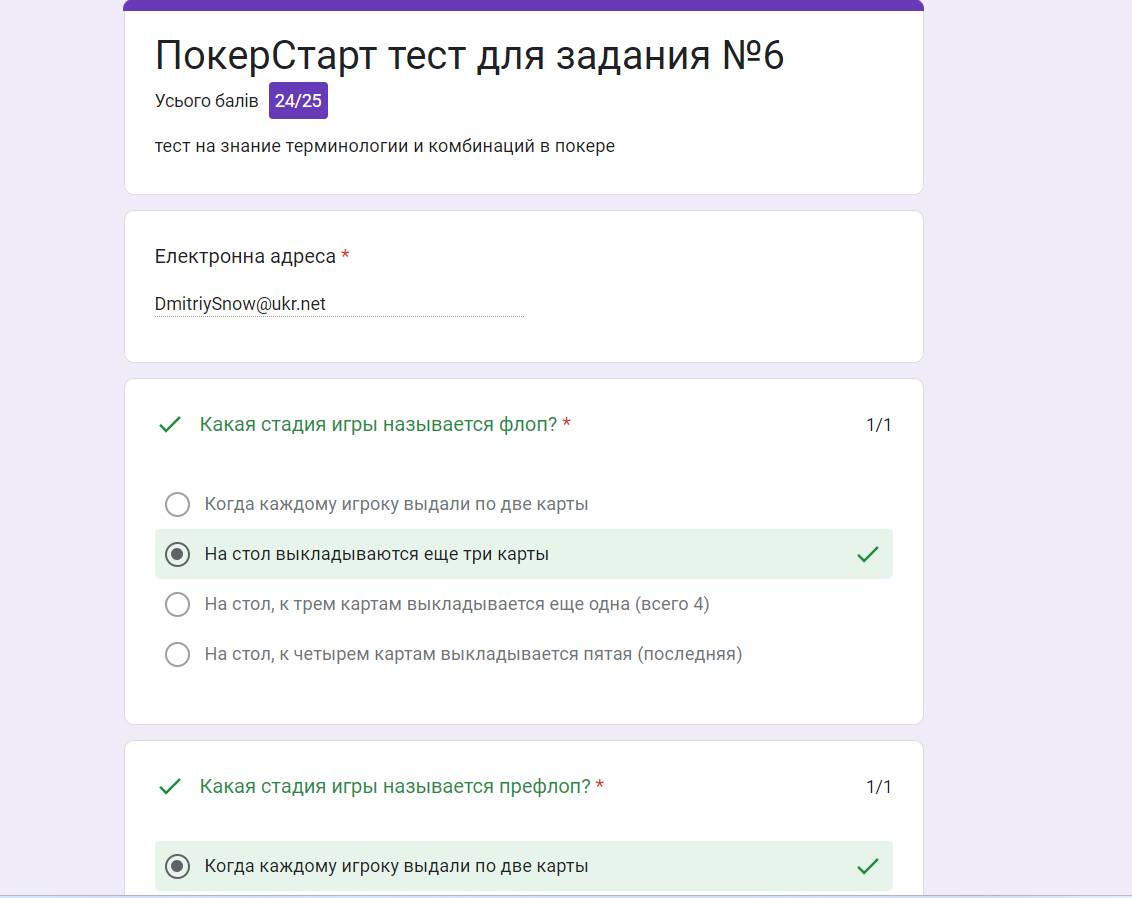Click the email field with DmitriySnow@ukr.net
This screenshot has height=898, width=1132.
click(x=339, y=304)
